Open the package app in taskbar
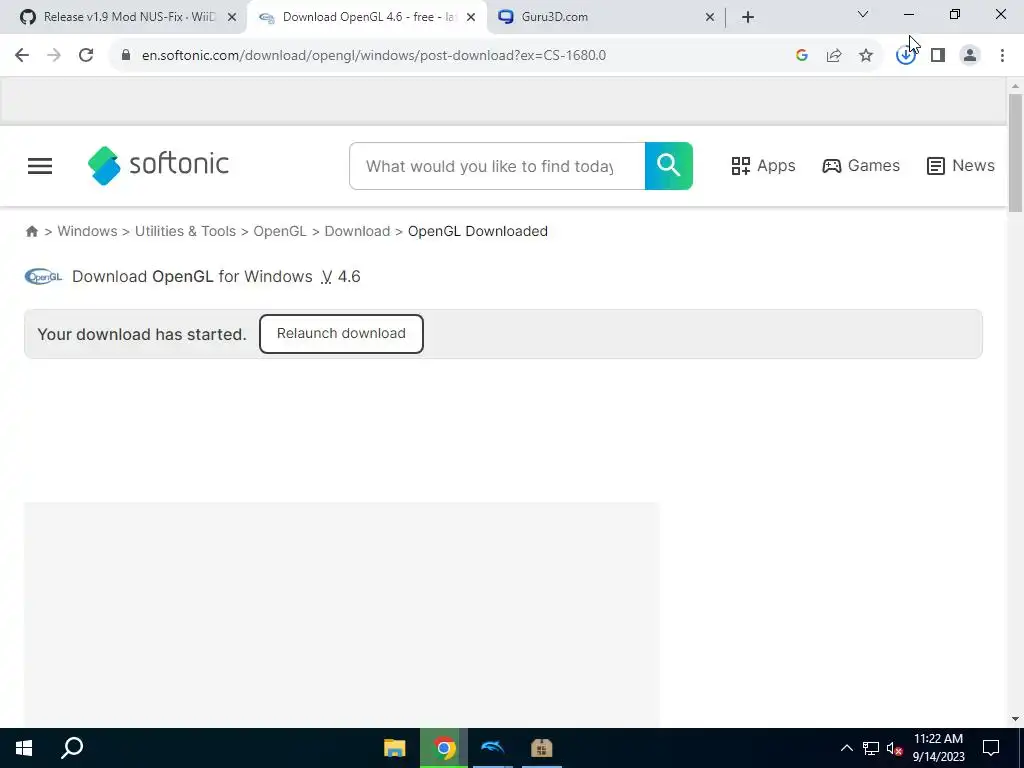 (x=541, y=748)
